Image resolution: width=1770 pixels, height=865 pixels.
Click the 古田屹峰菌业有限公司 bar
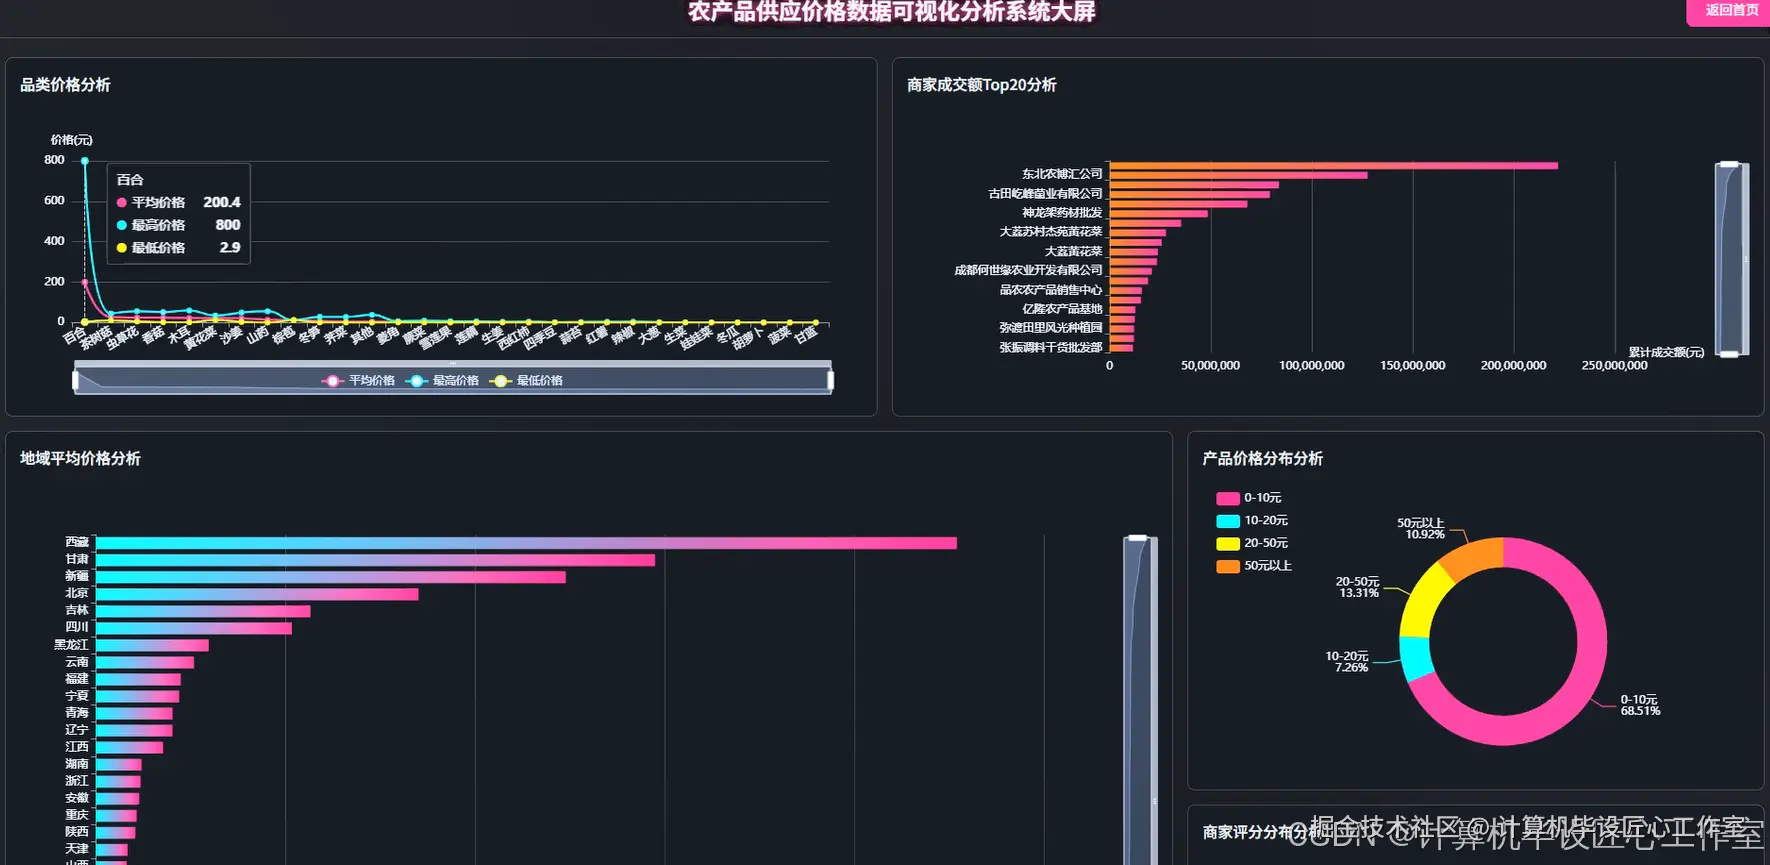click(1190, 194)
